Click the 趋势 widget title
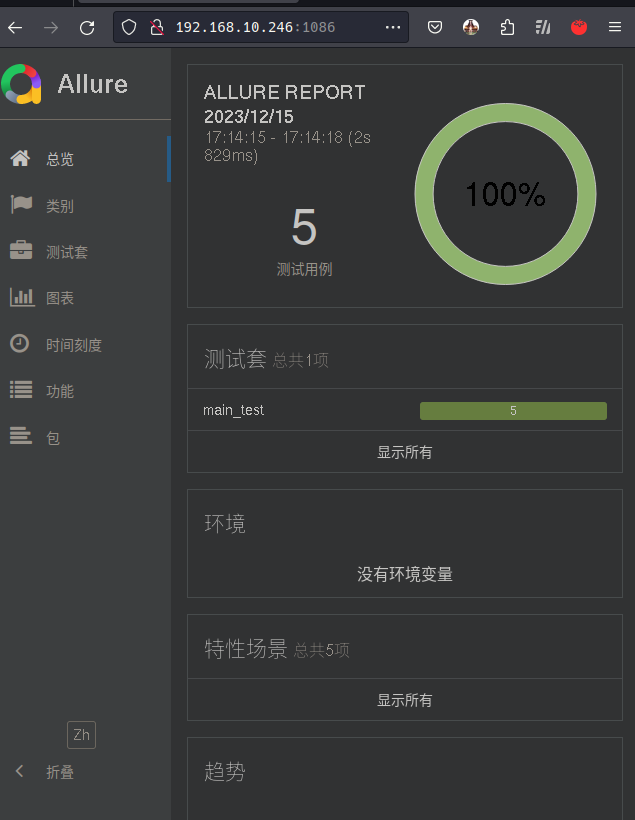The width and height of the screenshot is (635, 820). (225, 771)
